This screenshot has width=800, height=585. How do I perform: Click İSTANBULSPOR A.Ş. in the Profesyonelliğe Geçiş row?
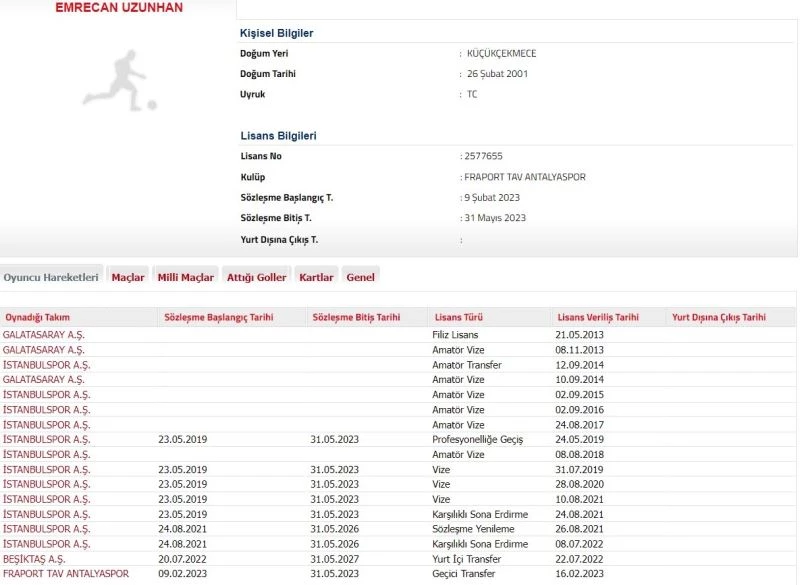pos(46,439)
